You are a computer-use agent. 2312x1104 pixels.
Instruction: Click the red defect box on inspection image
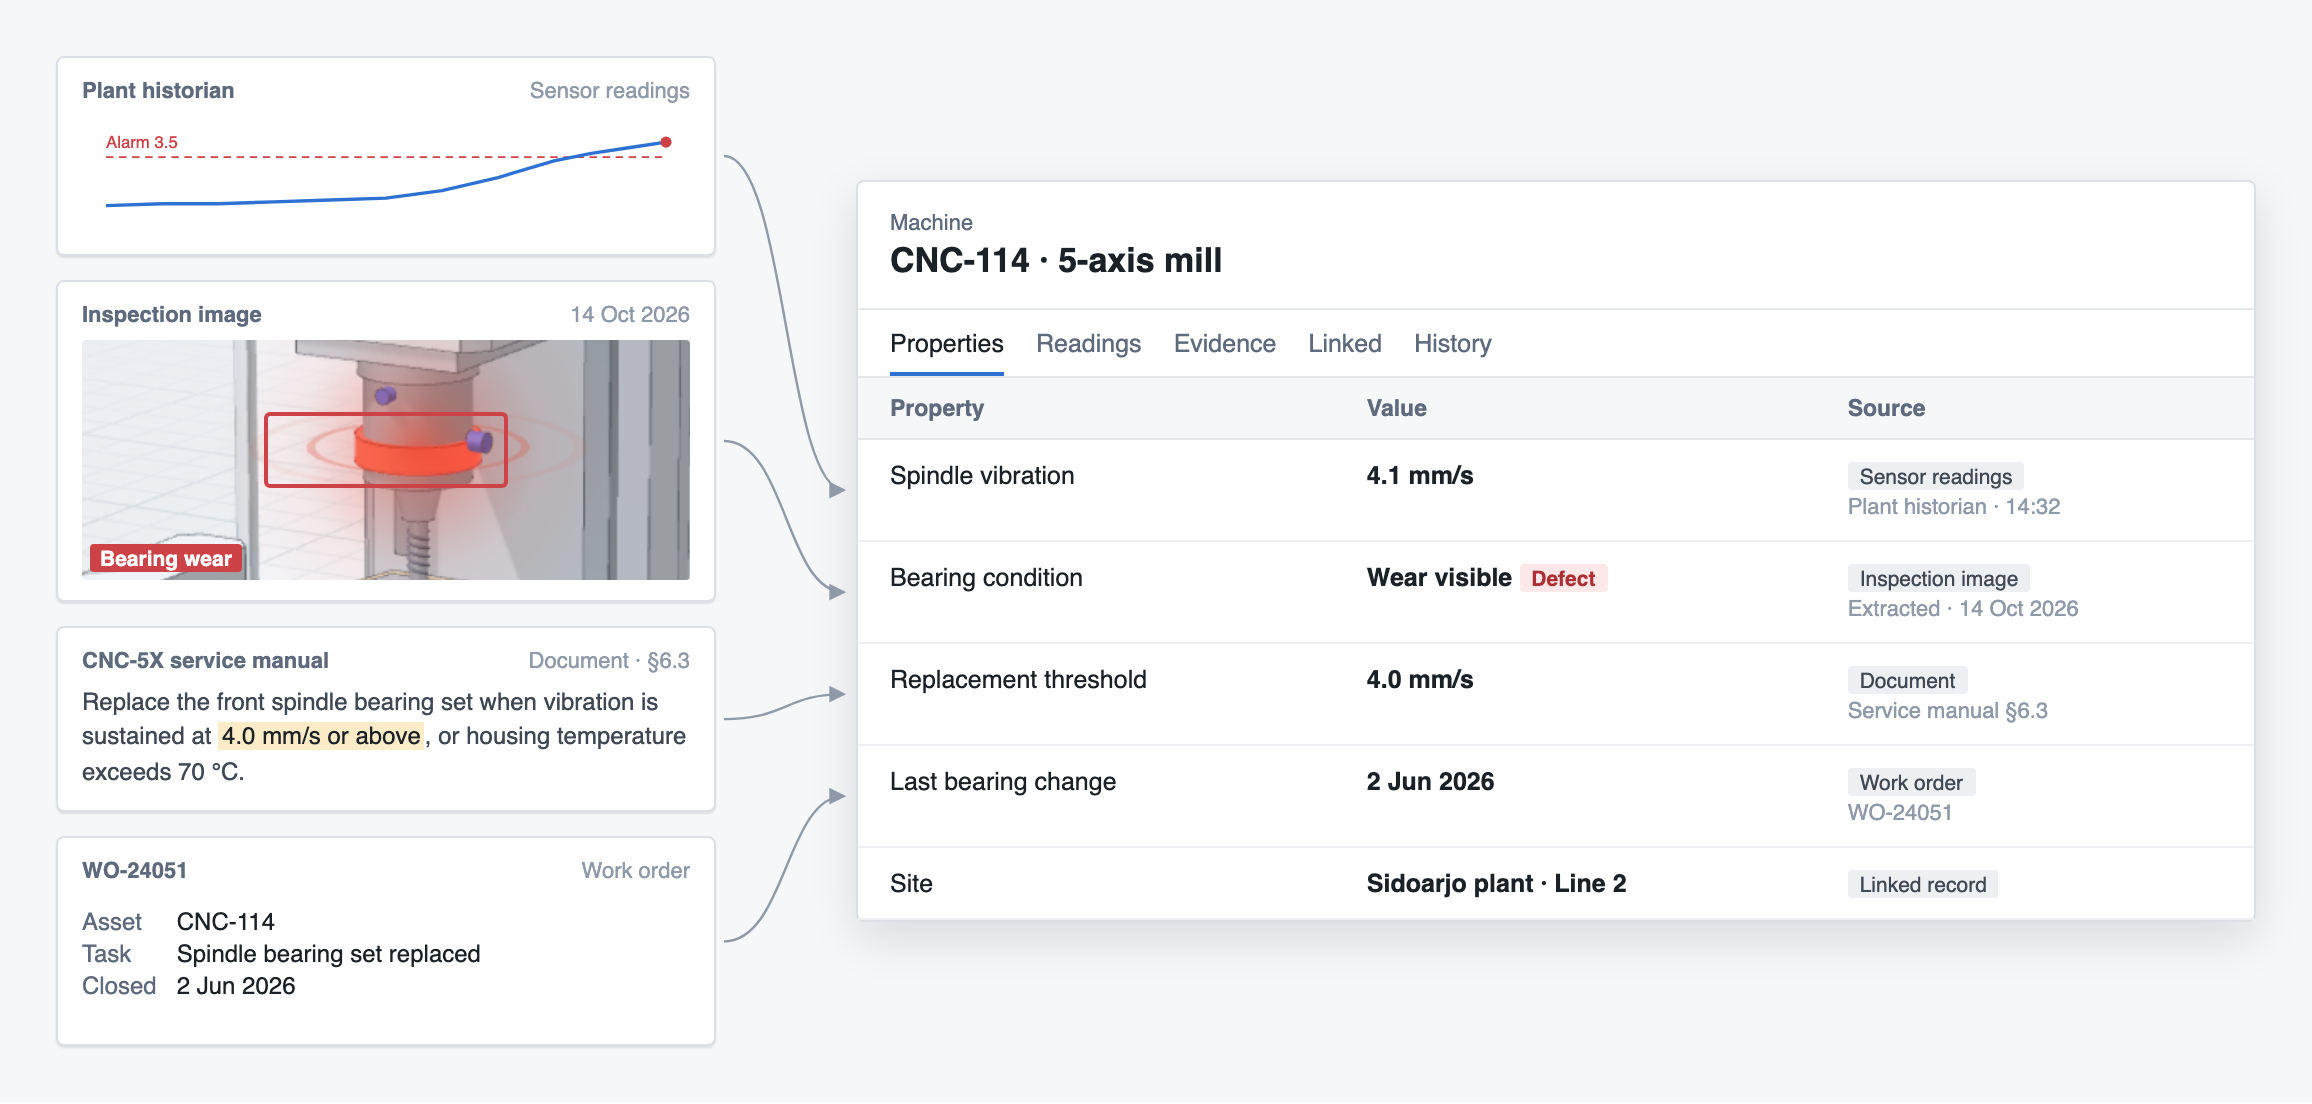[x=386, y=450]
